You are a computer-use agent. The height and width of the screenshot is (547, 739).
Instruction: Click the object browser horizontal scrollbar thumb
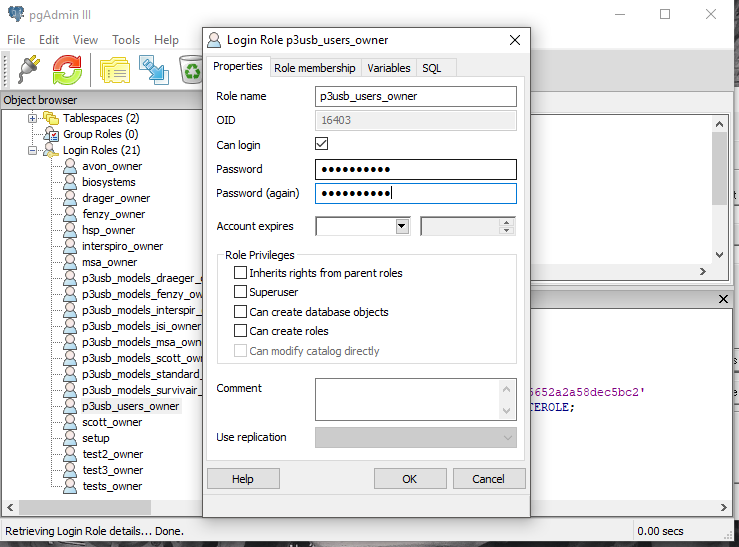(x=85, y=507)
